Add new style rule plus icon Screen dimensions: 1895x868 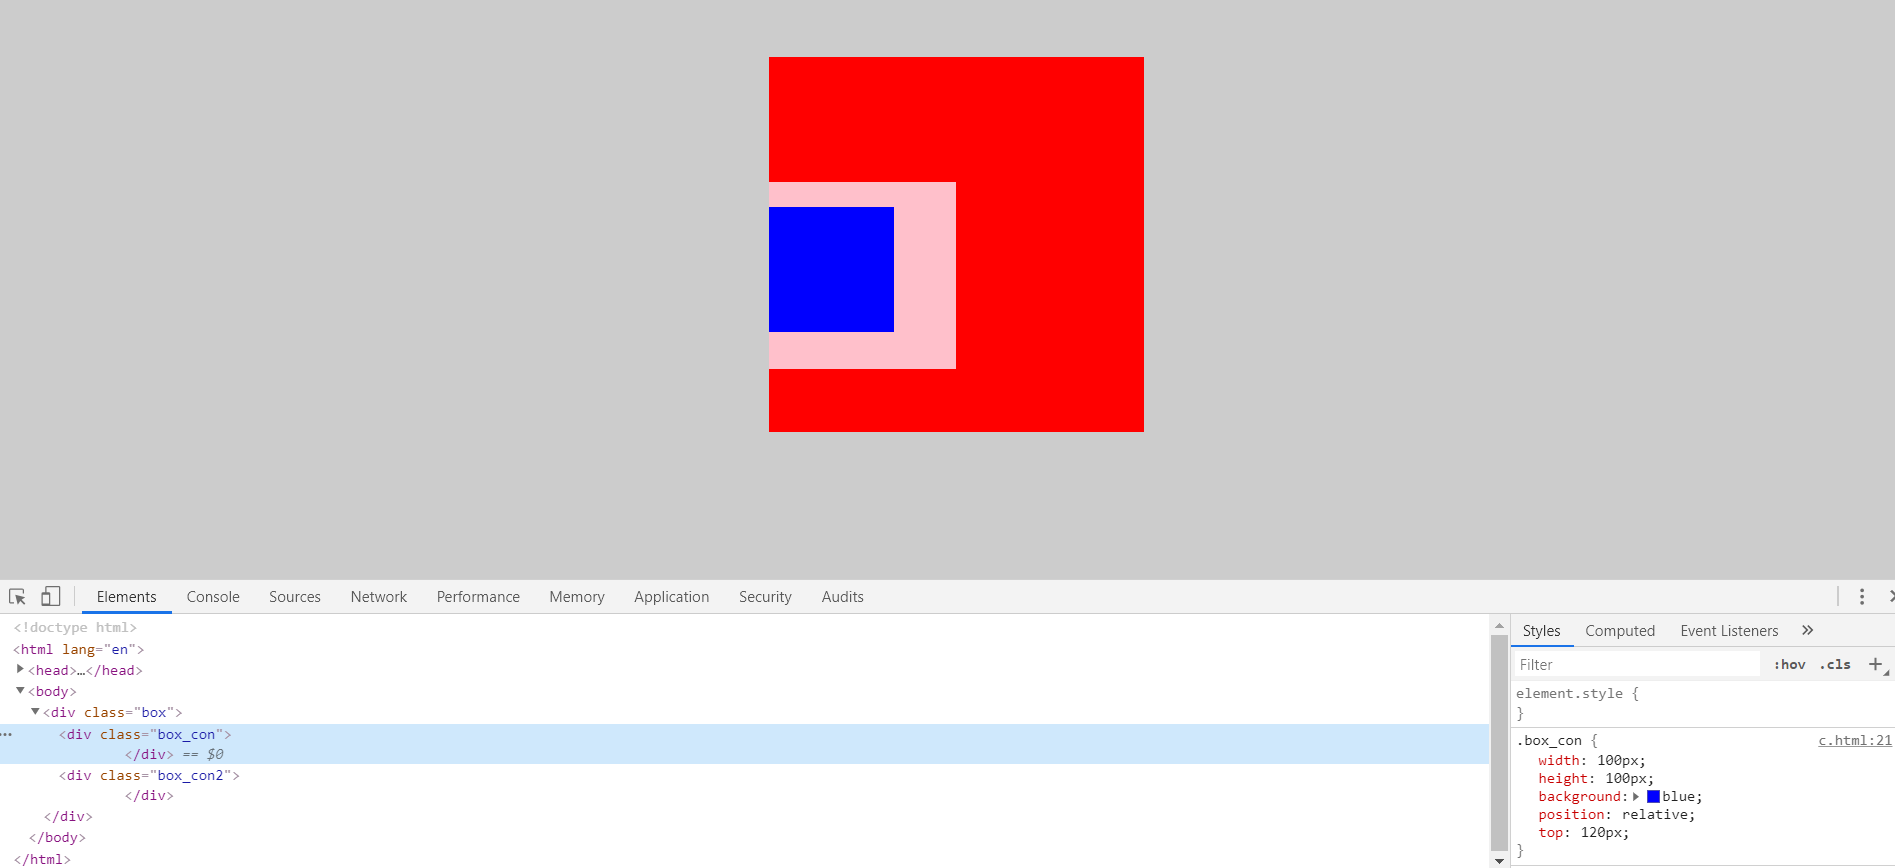(x=1875, y=665)
